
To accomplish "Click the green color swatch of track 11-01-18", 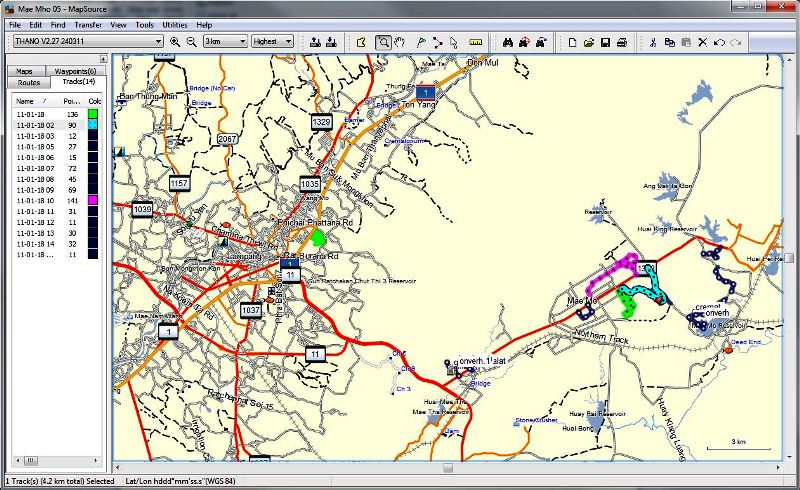I will [93, 115].
